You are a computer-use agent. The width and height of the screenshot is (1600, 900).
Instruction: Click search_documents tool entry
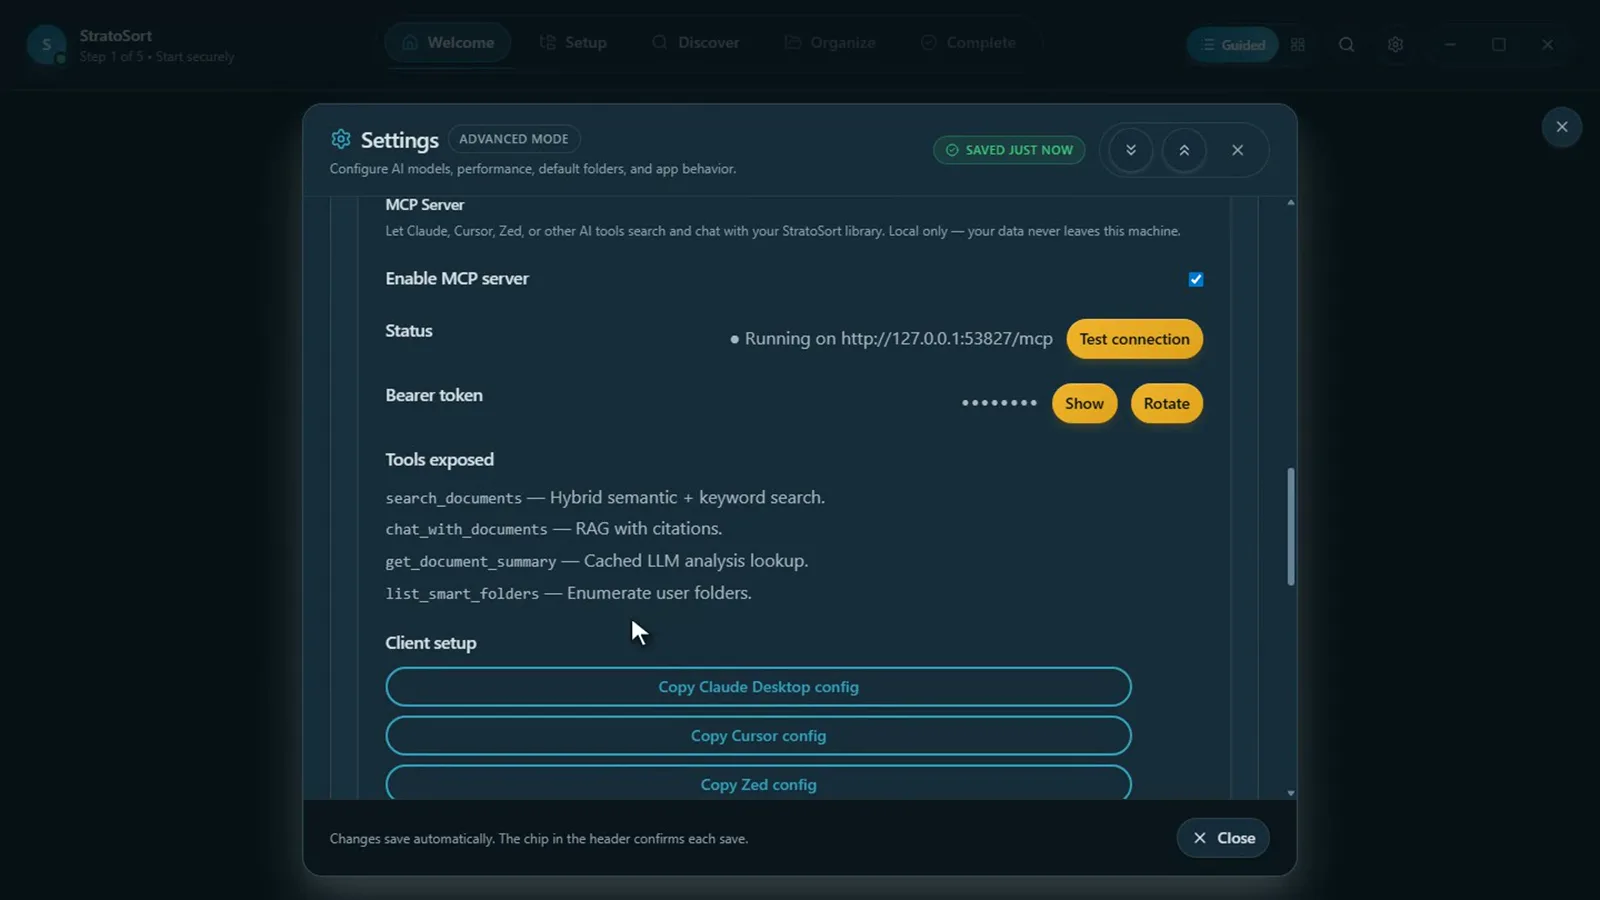[605, 498]
